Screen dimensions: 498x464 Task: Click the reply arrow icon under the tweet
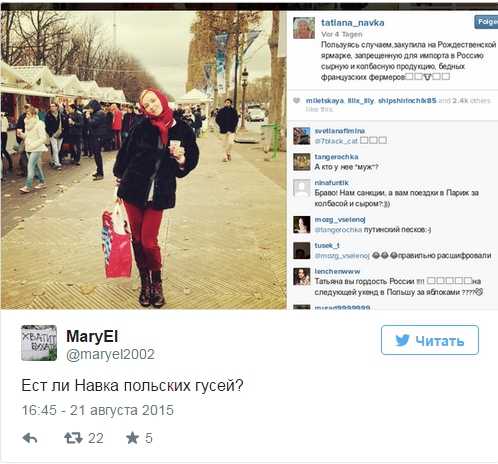tap(30, 438)
